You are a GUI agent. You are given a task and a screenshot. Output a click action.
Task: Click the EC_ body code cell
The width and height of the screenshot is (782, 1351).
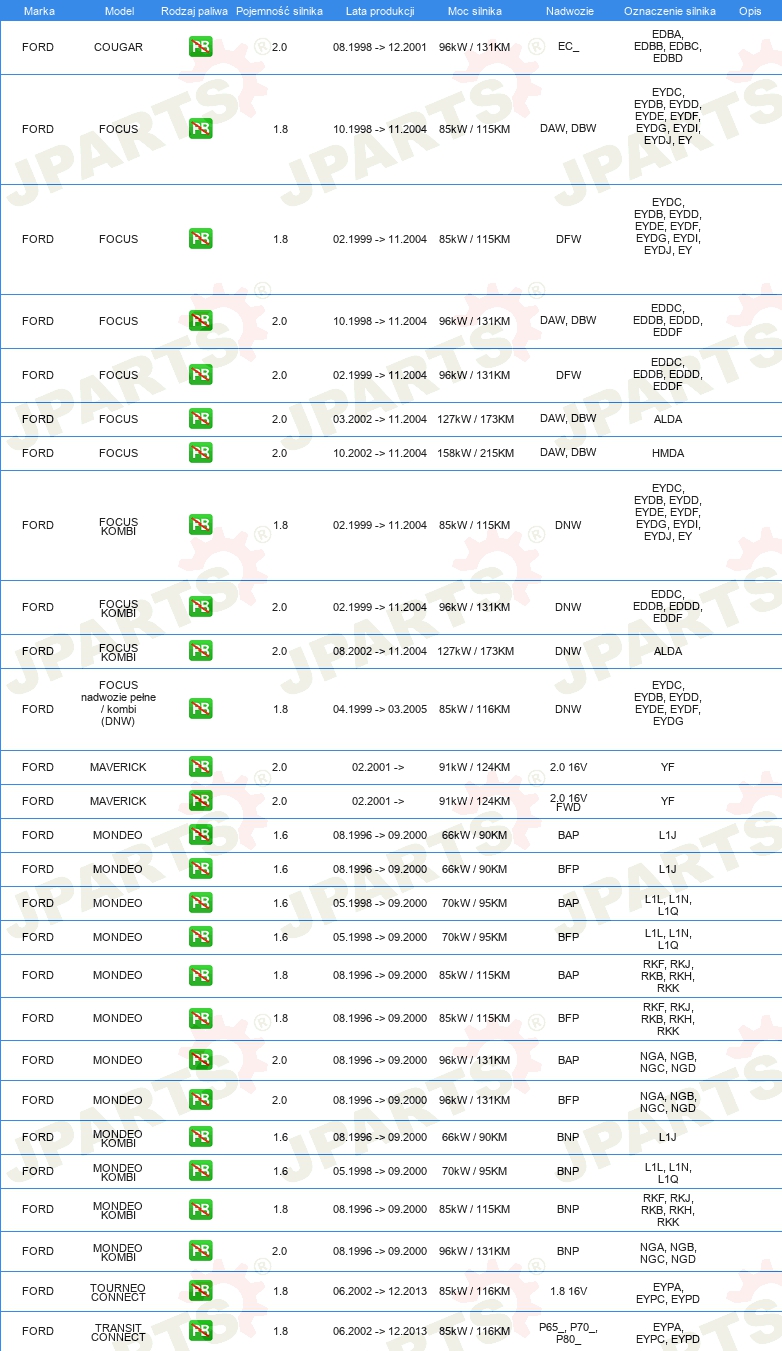568,47
